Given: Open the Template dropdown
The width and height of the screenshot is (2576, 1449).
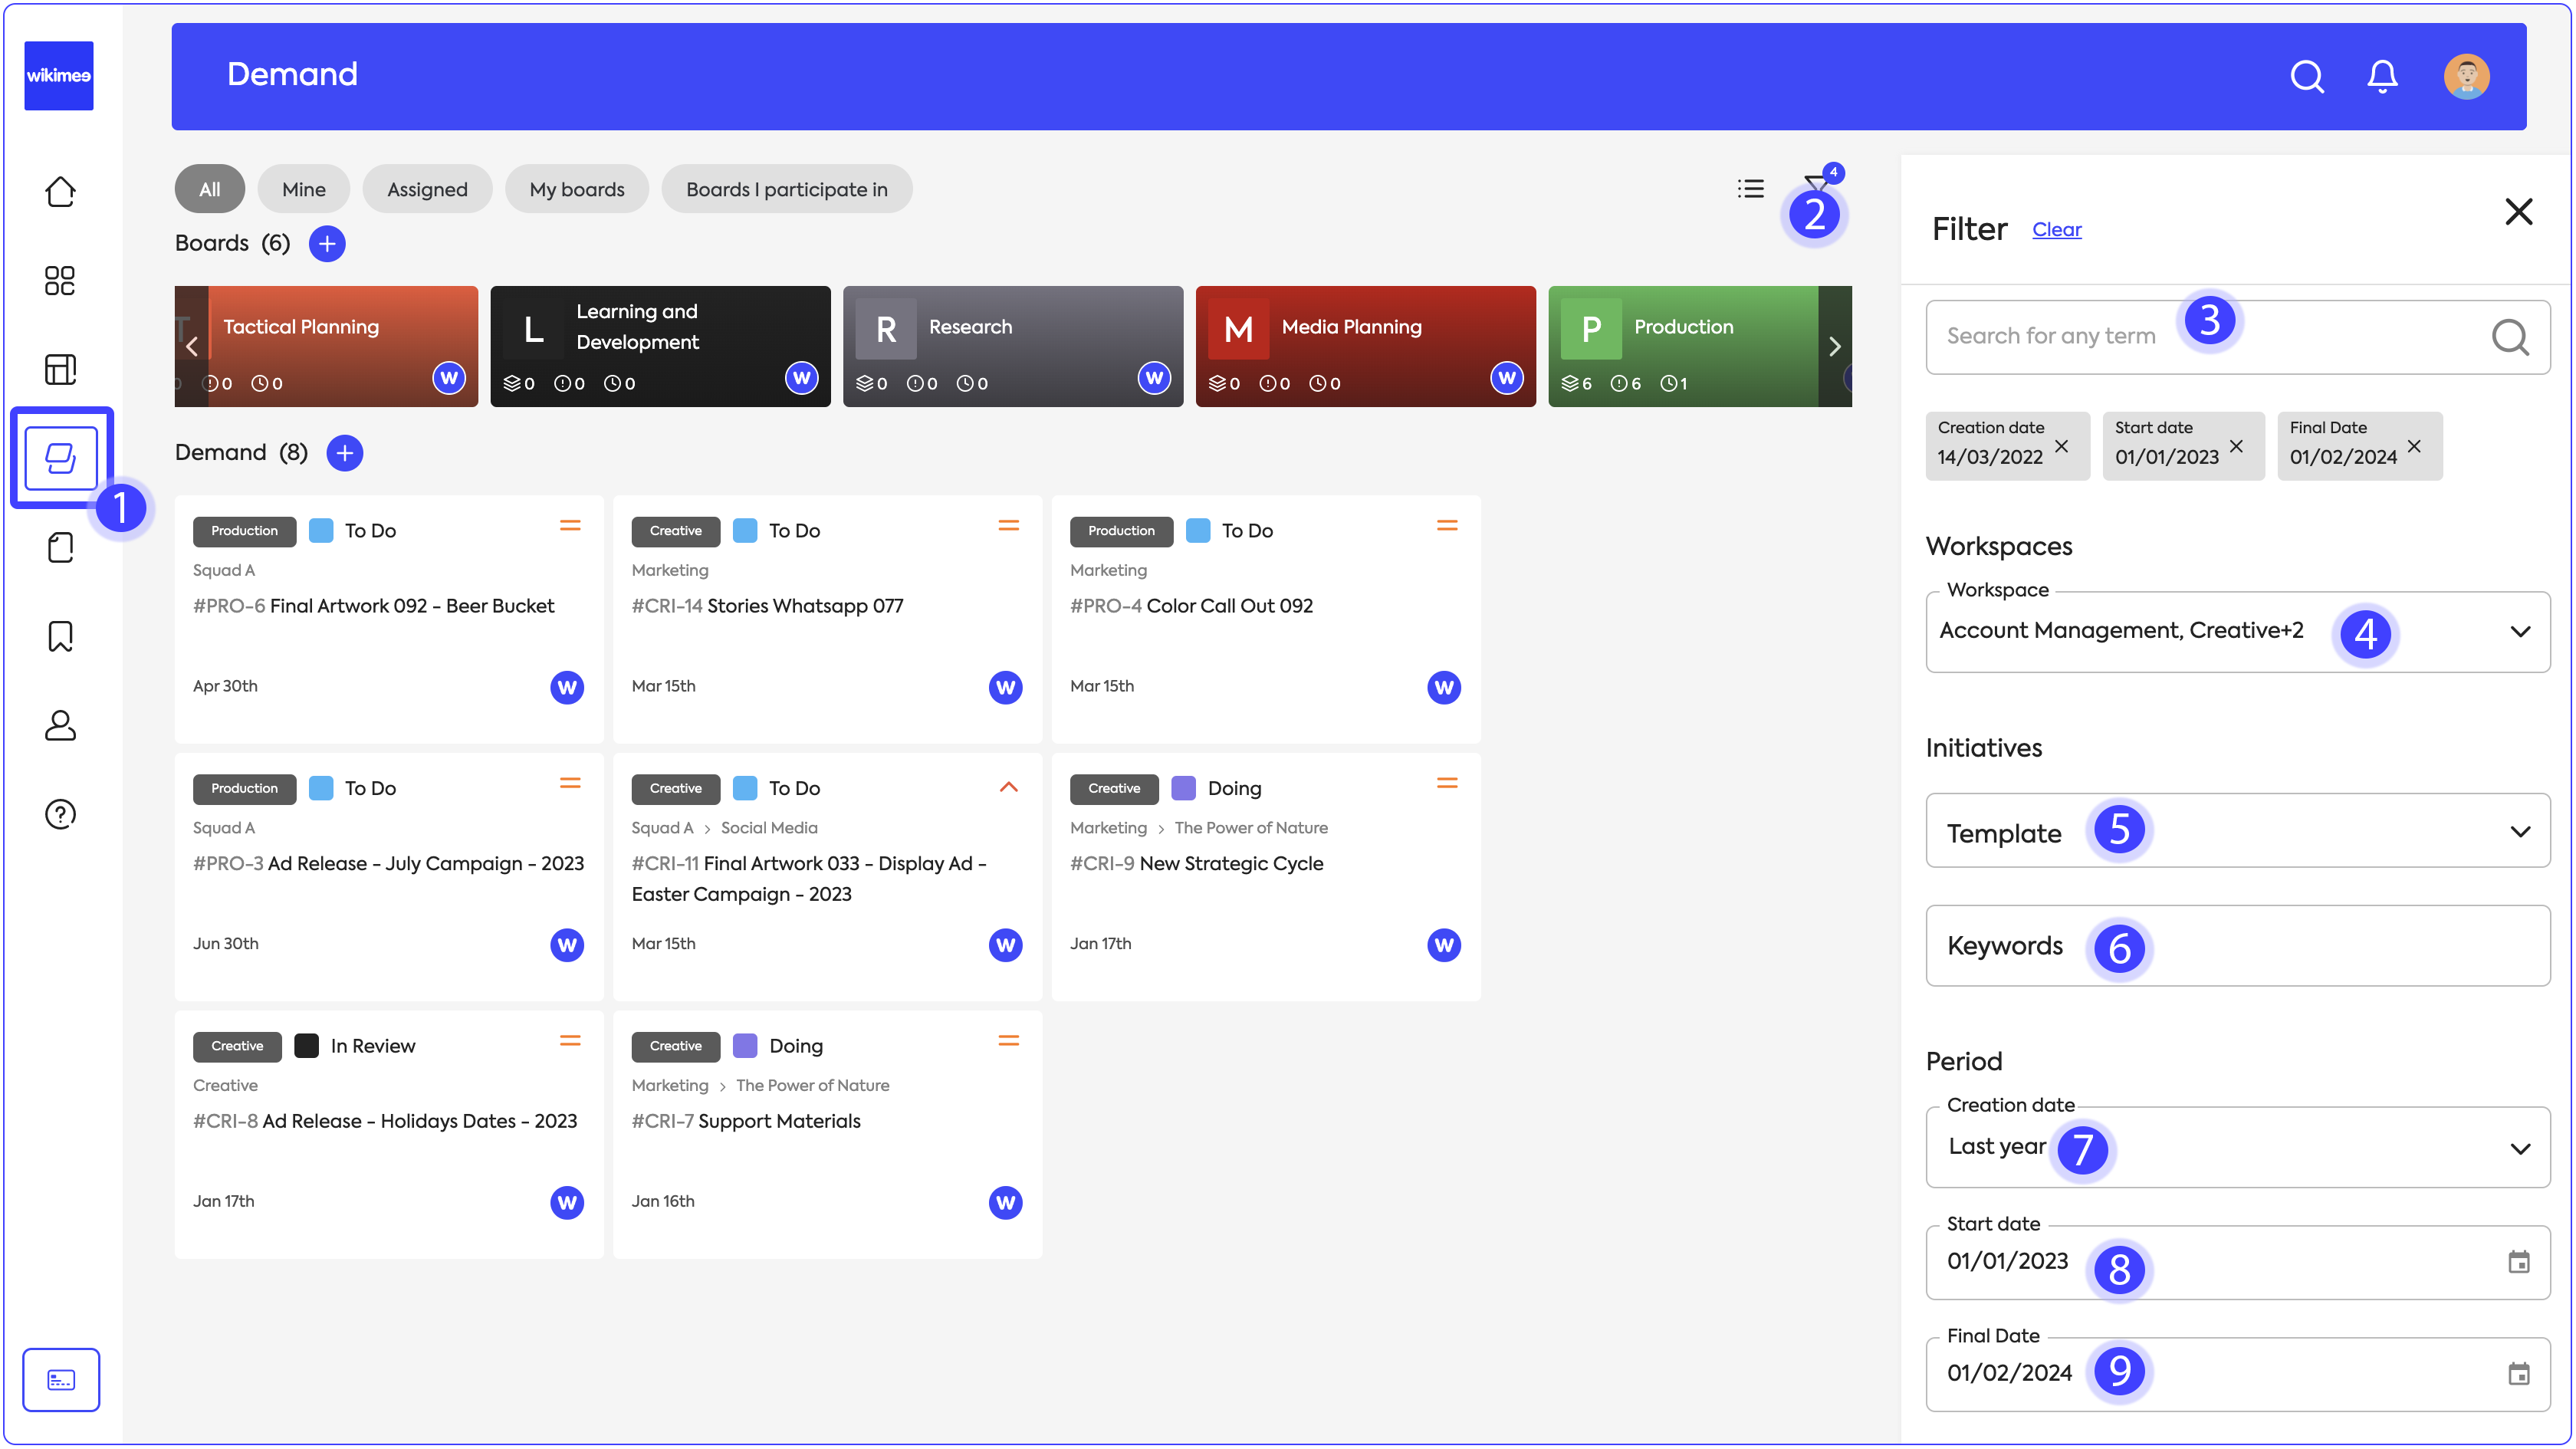Looking at the screenshot, I should point(2519,832).
